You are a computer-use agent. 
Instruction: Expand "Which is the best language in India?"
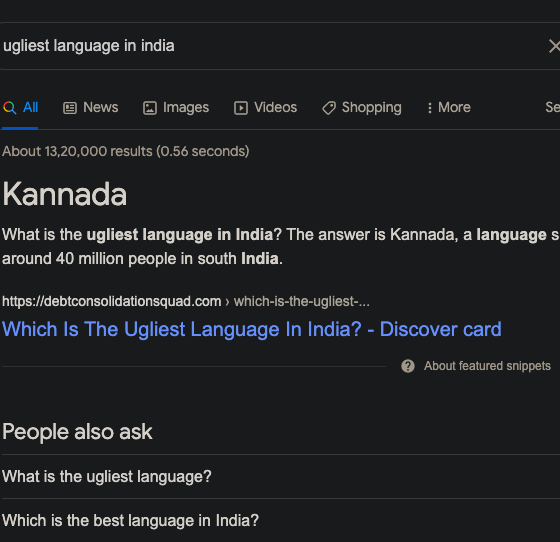pos(281,521)
